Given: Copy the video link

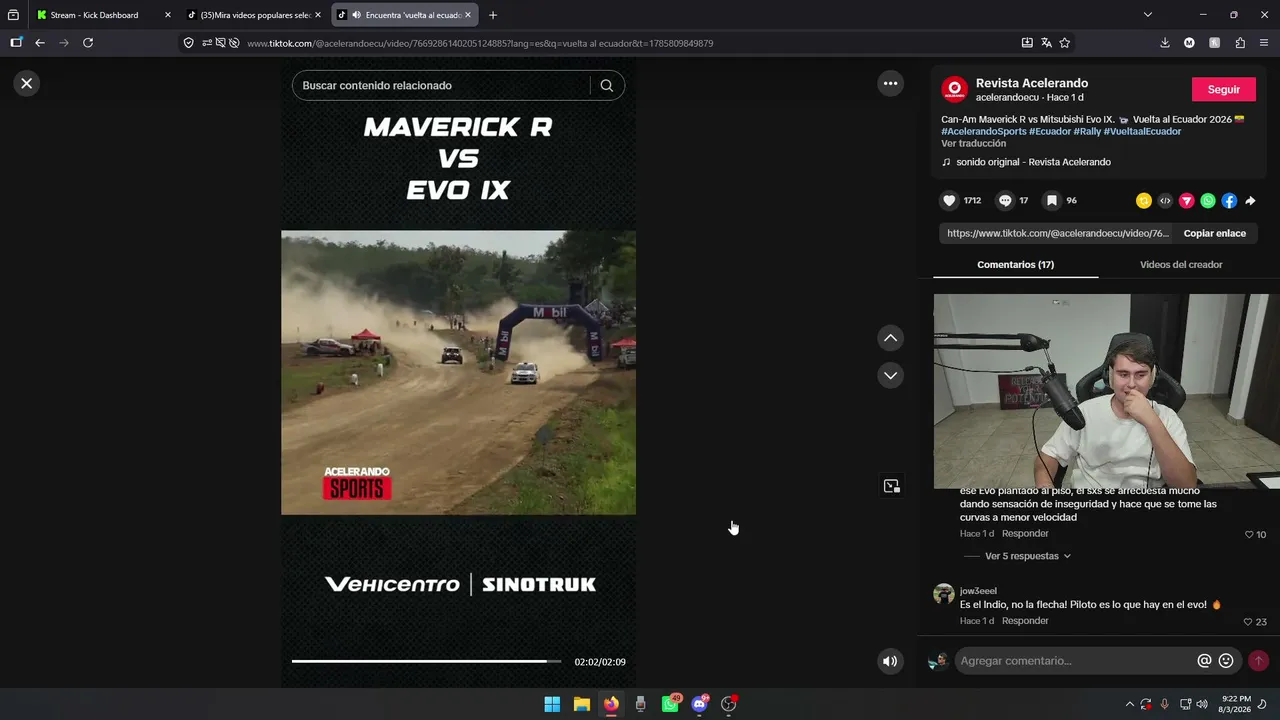Looking at the screenshot, I should (x=1214, y=233).
